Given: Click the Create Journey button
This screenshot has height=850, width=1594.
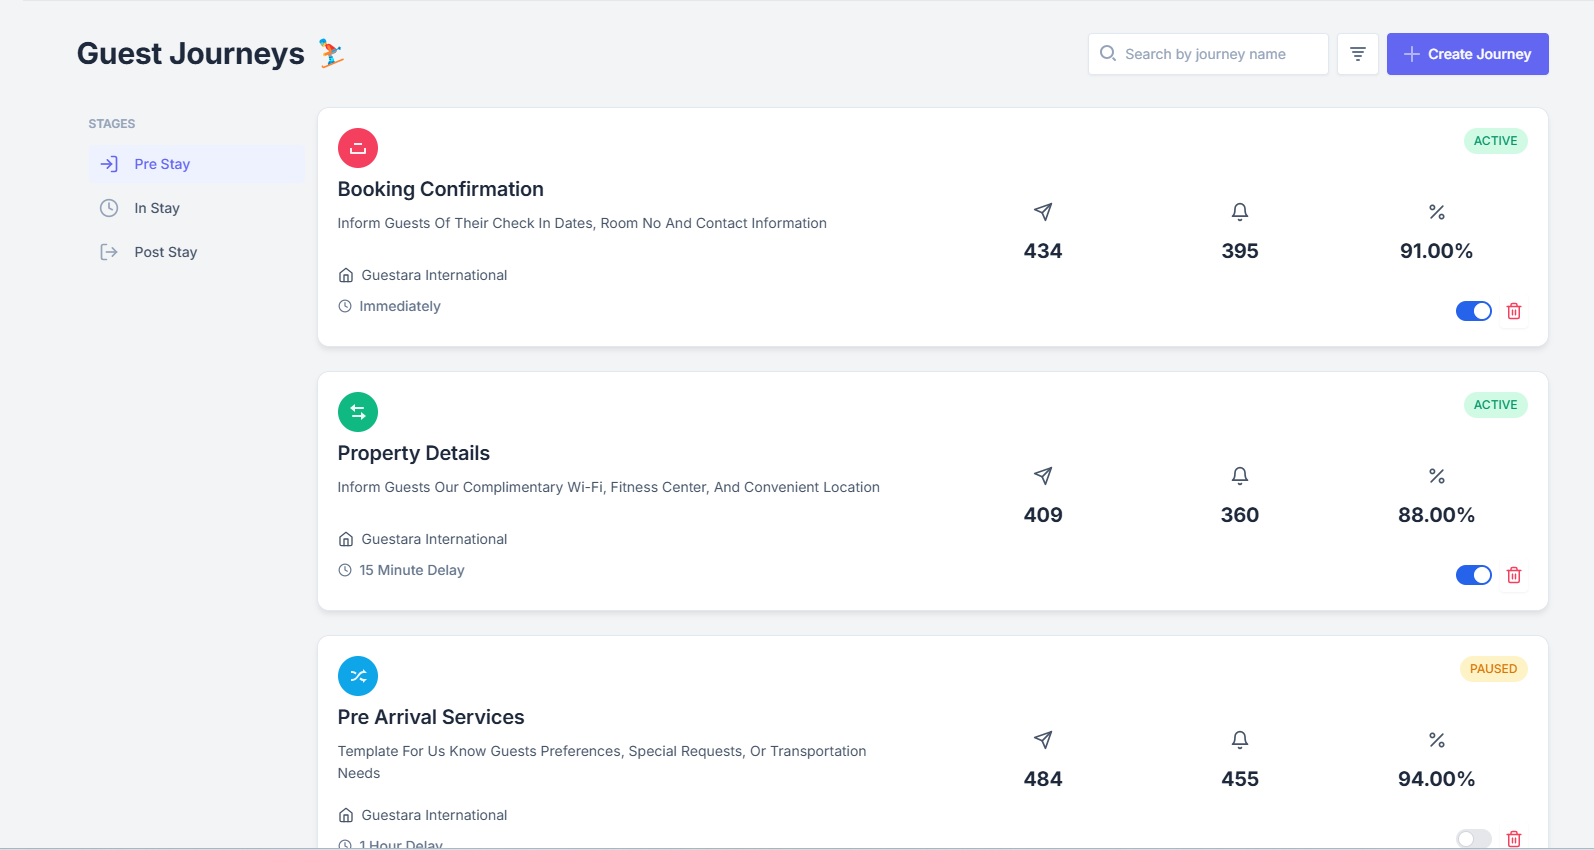Looking at the screenshot, I should pyautogui.click(x=1467, y=54).
